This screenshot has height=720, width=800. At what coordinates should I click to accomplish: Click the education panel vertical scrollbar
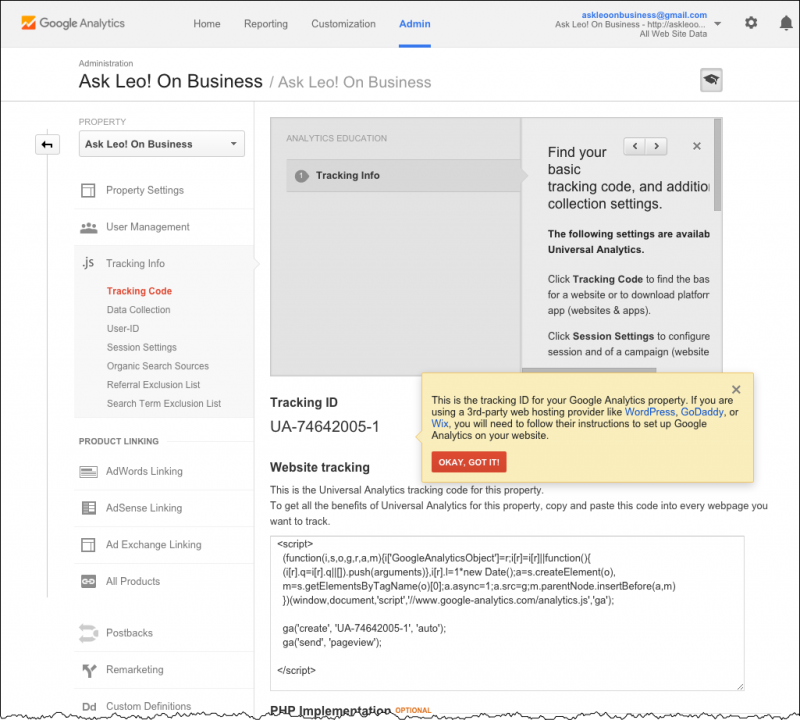pos(717,165)
